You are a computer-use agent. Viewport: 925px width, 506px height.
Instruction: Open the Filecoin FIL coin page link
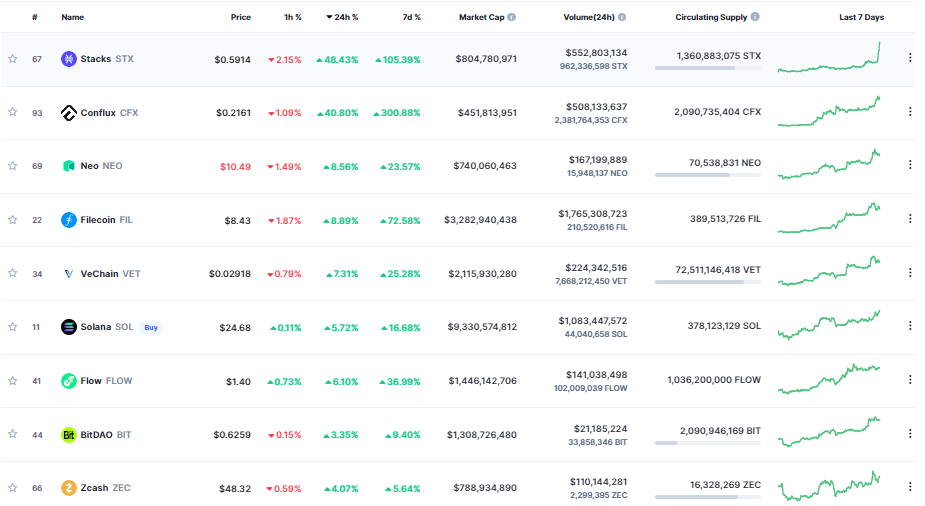click(x=106, y=220)
